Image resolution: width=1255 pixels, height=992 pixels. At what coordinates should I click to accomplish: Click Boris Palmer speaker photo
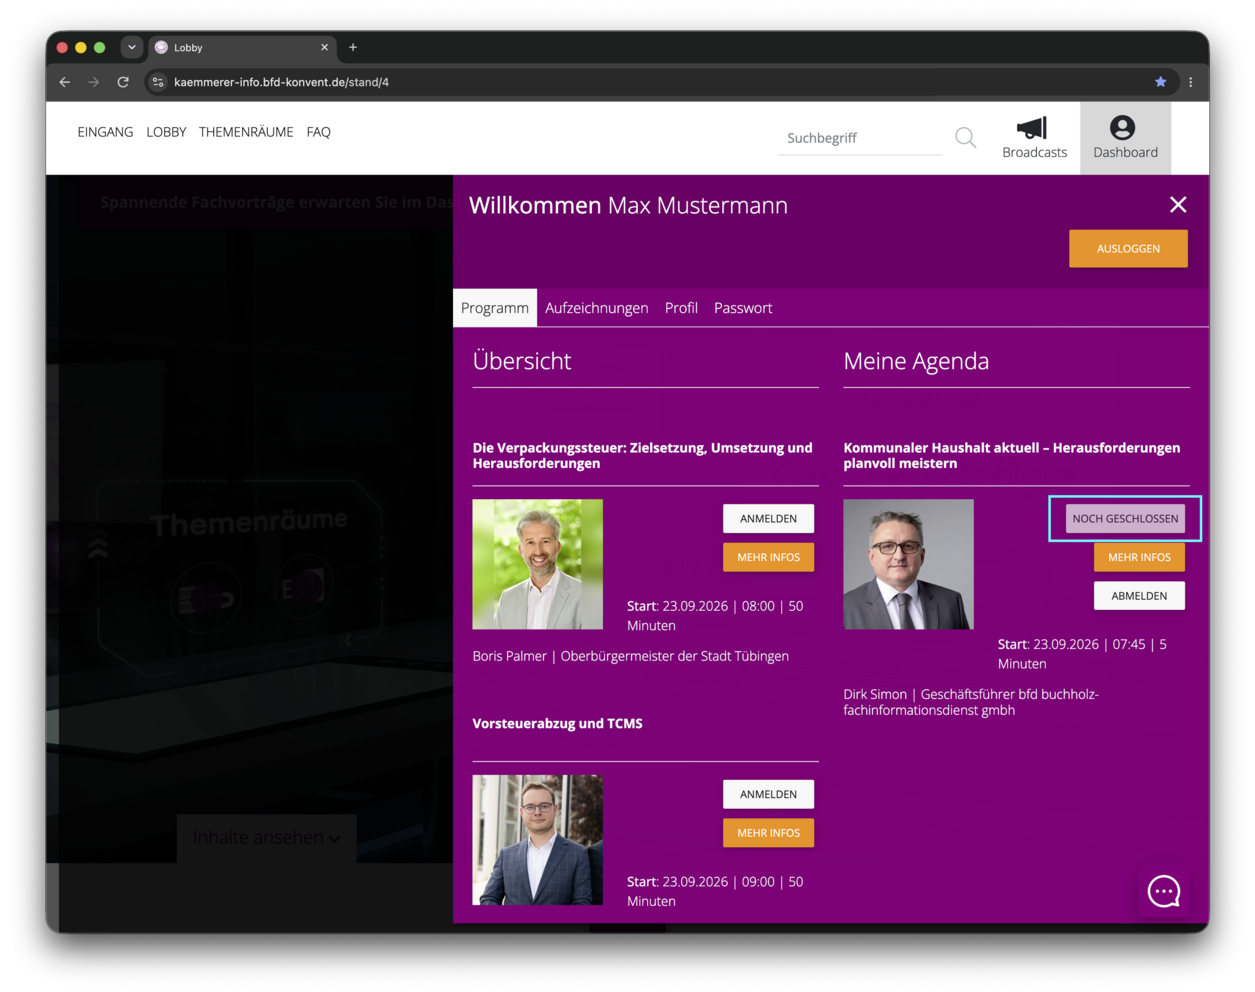pos(537,564)
